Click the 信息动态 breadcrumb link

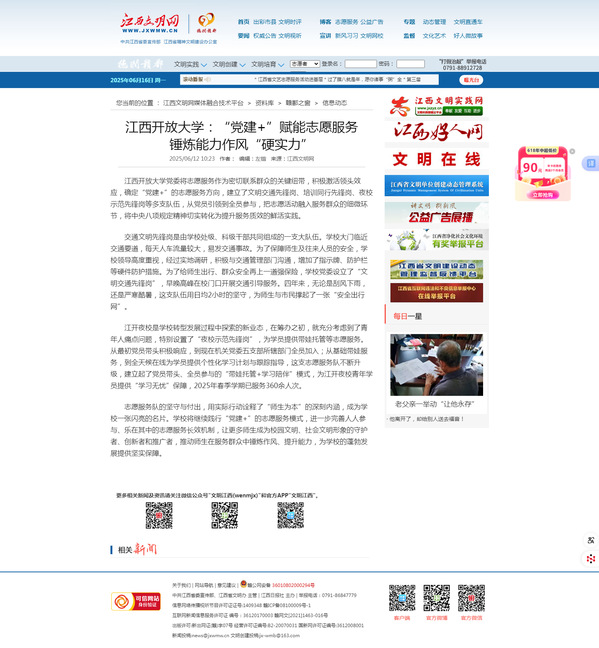point(334,103)
